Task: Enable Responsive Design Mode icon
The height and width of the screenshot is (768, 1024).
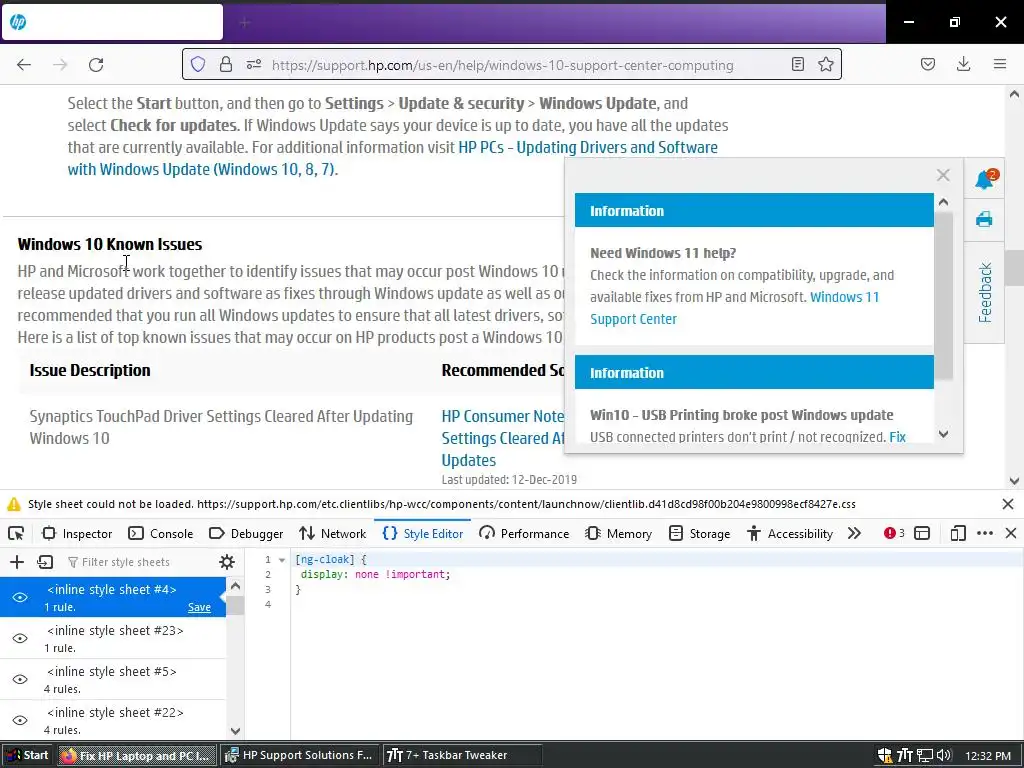Action: coord(957,534)
